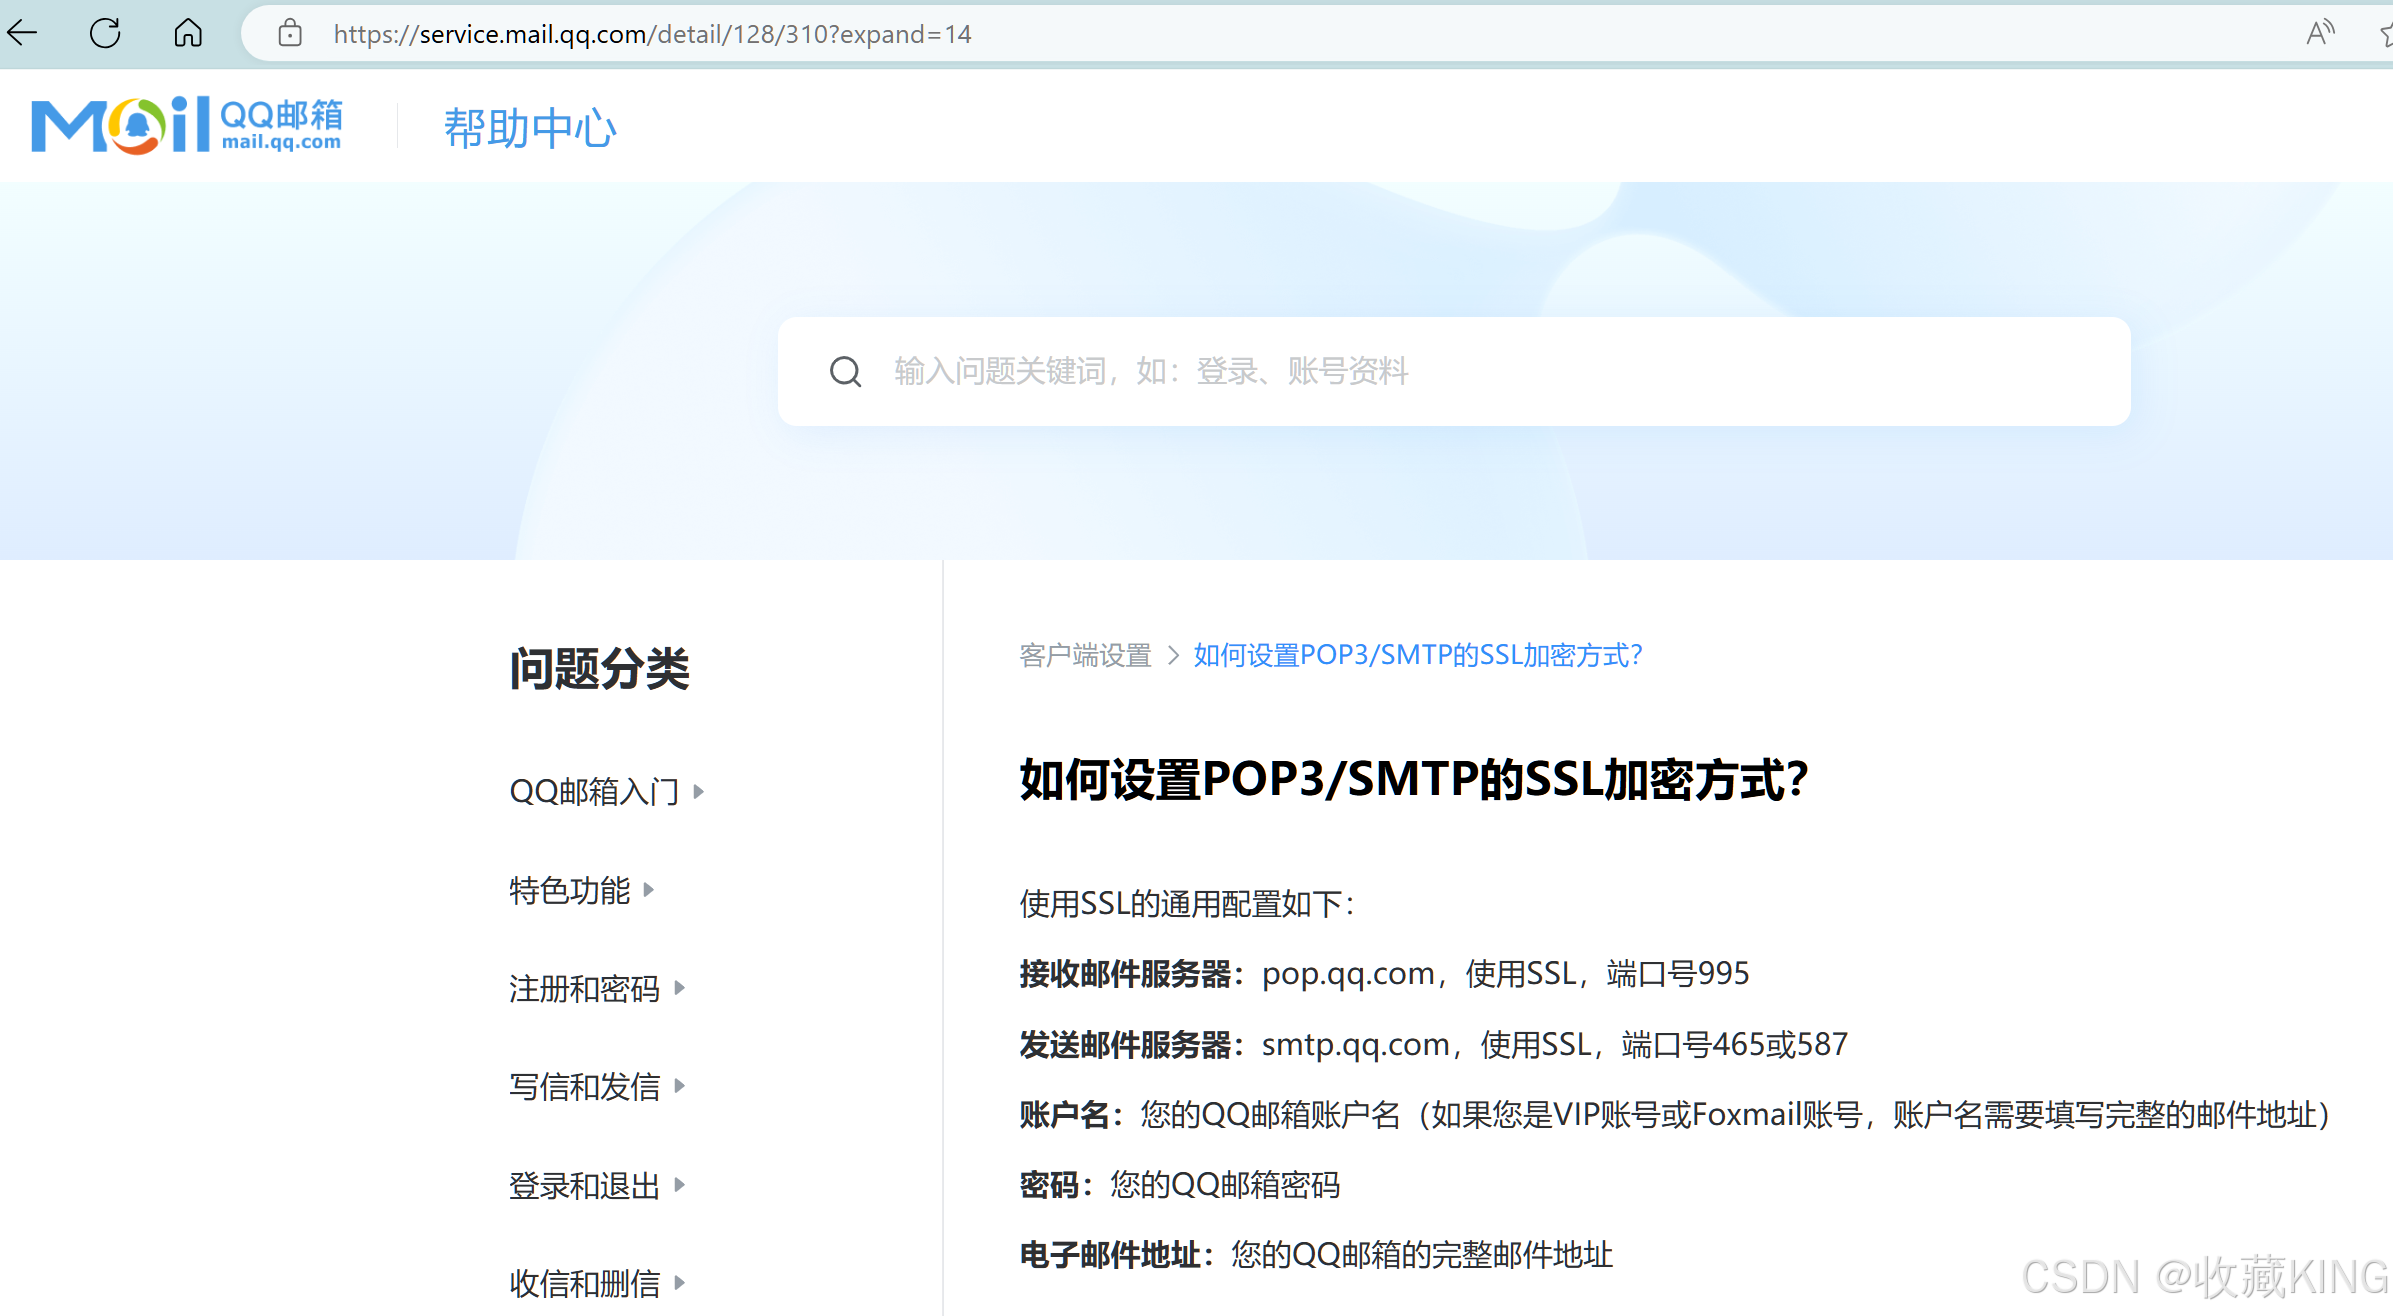The image size is (2393, 1316).
Task: Click the browser back arrow
Action: [x=22, y=33]
